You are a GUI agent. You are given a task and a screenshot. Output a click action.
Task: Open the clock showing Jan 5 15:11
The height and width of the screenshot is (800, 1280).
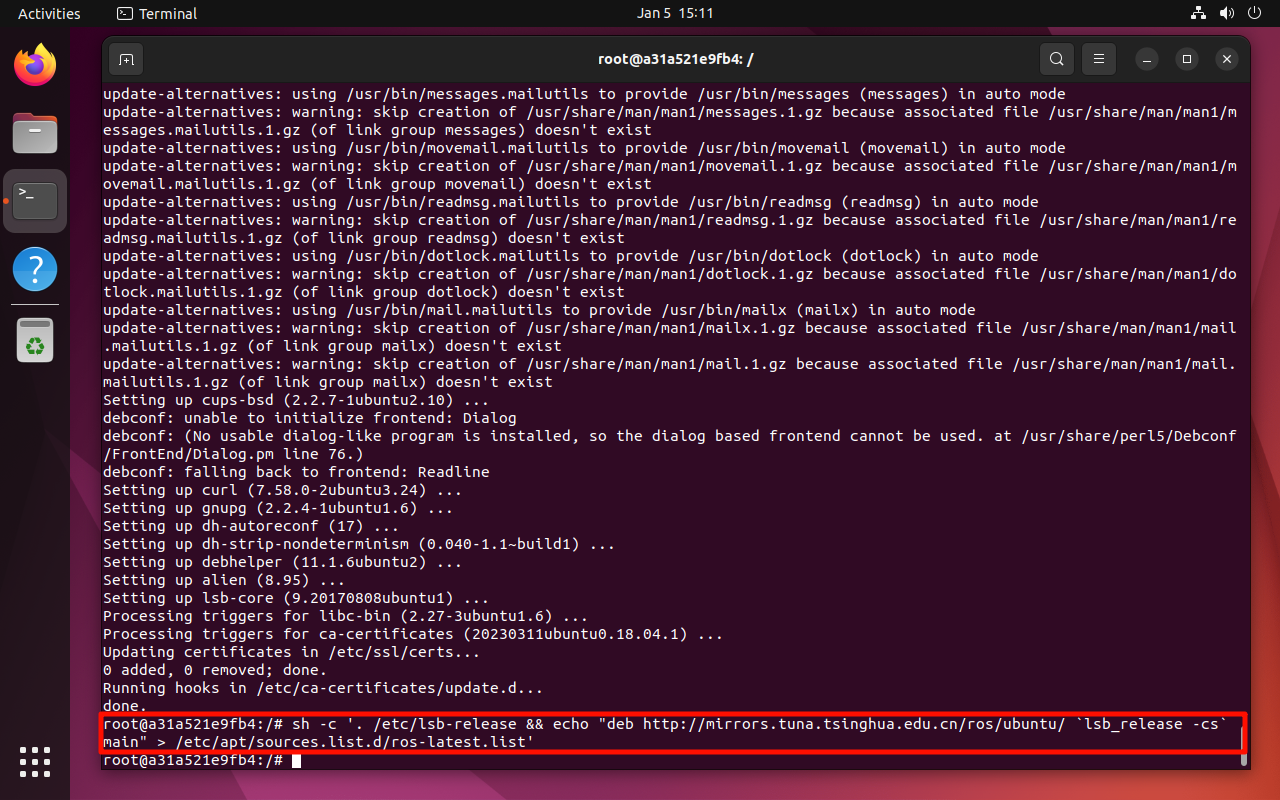click(675, 14)
